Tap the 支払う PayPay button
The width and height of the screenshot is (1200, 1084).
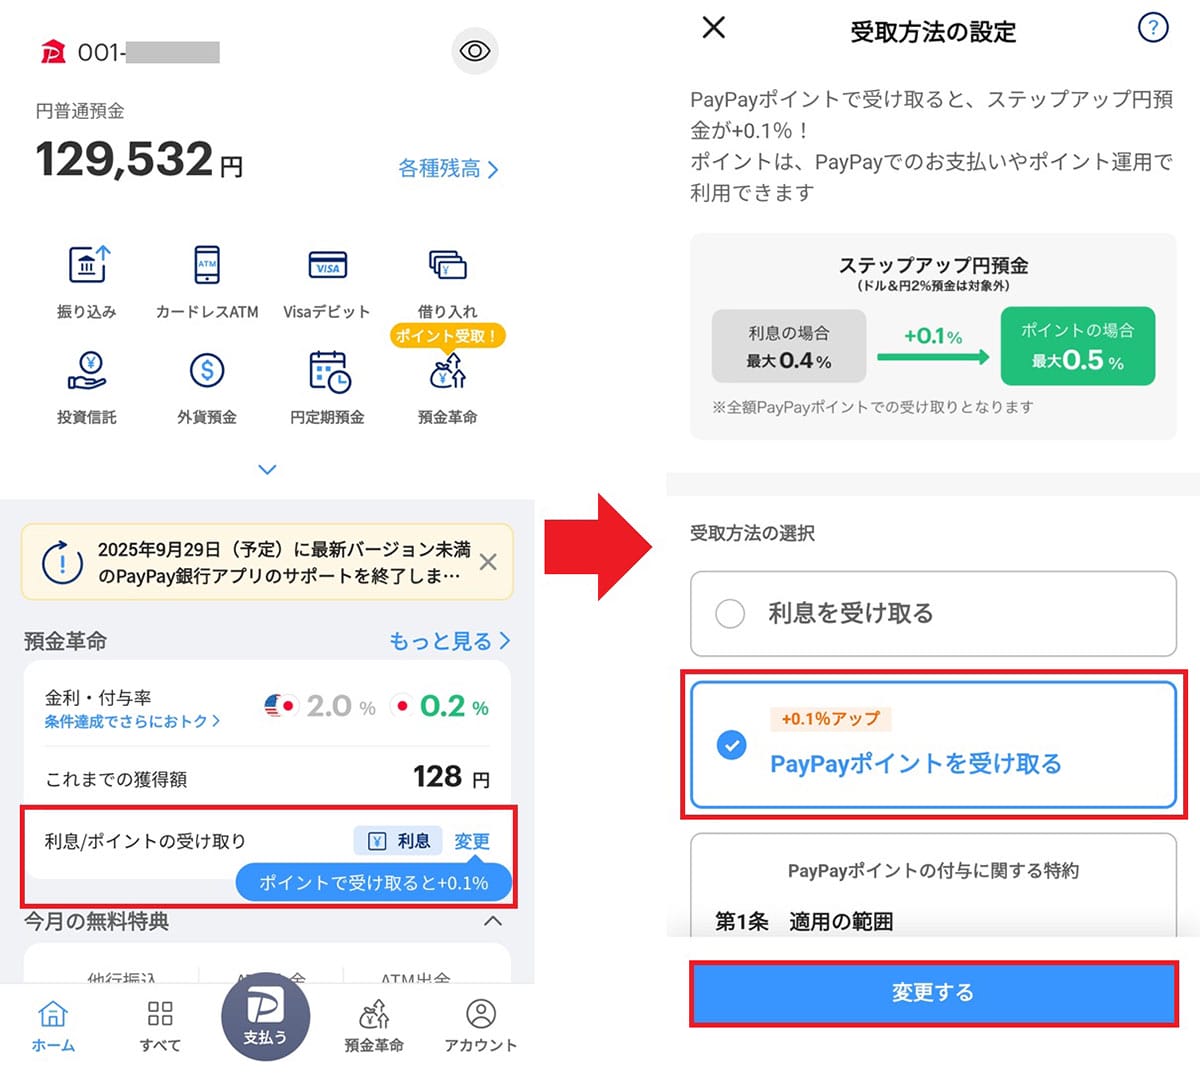265,1016
